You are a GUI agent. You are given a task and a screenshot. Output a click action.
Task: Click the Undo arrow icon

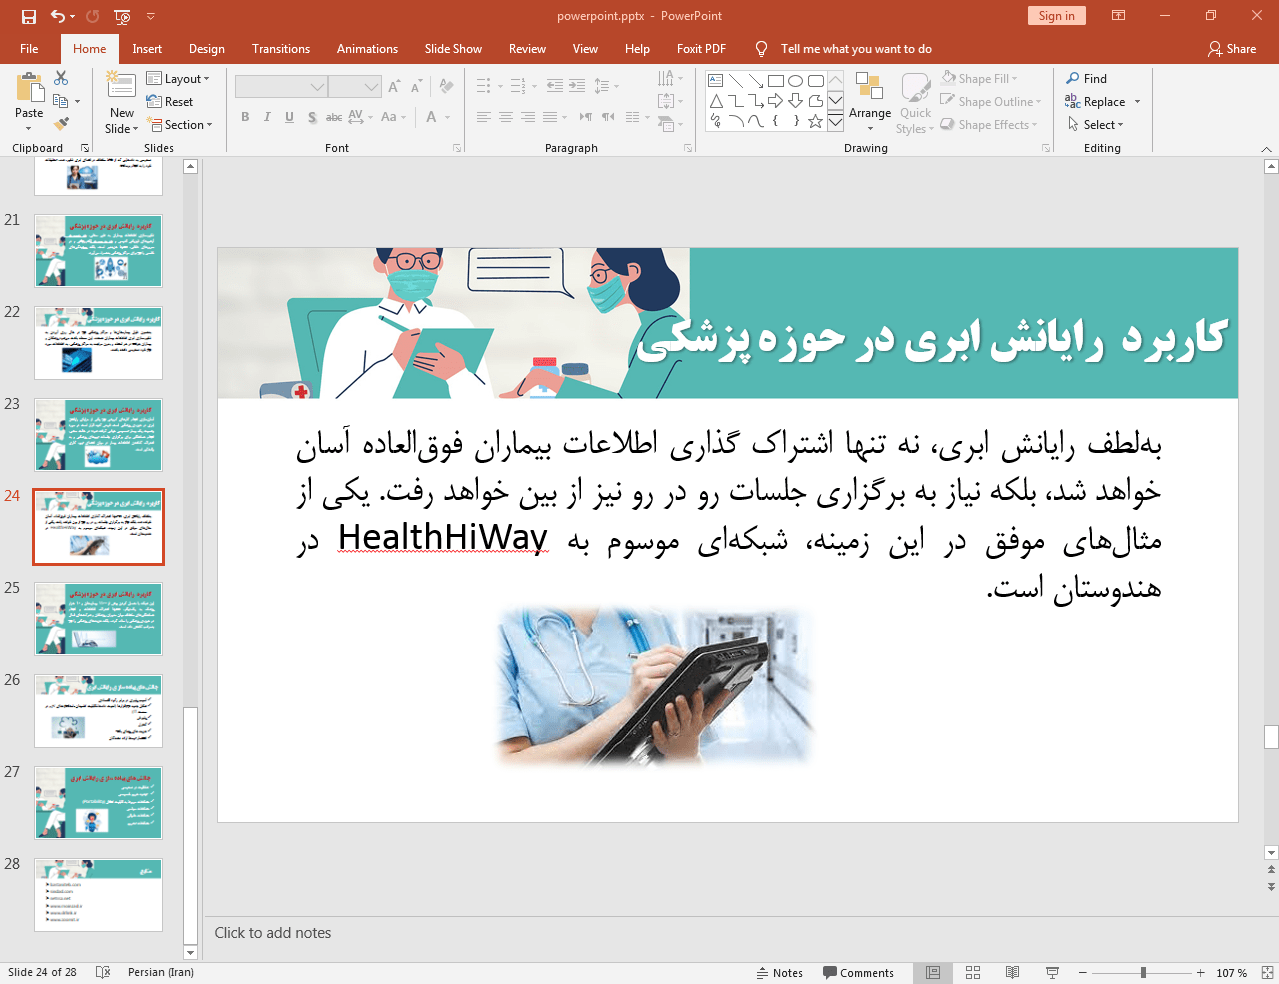58,16
